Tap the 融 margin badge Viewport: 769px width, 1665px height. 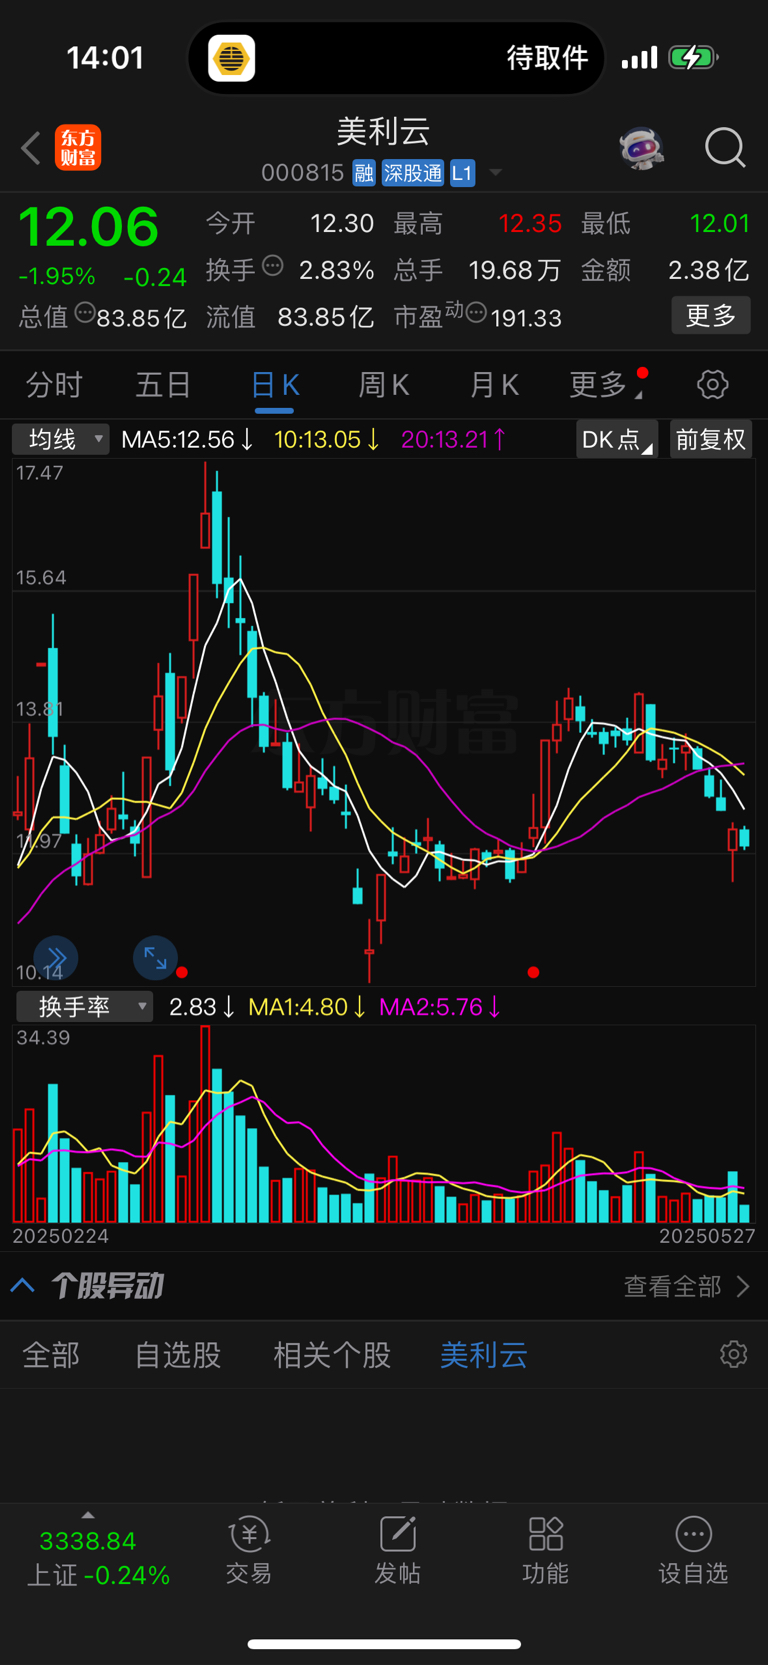tap(364, 173)
